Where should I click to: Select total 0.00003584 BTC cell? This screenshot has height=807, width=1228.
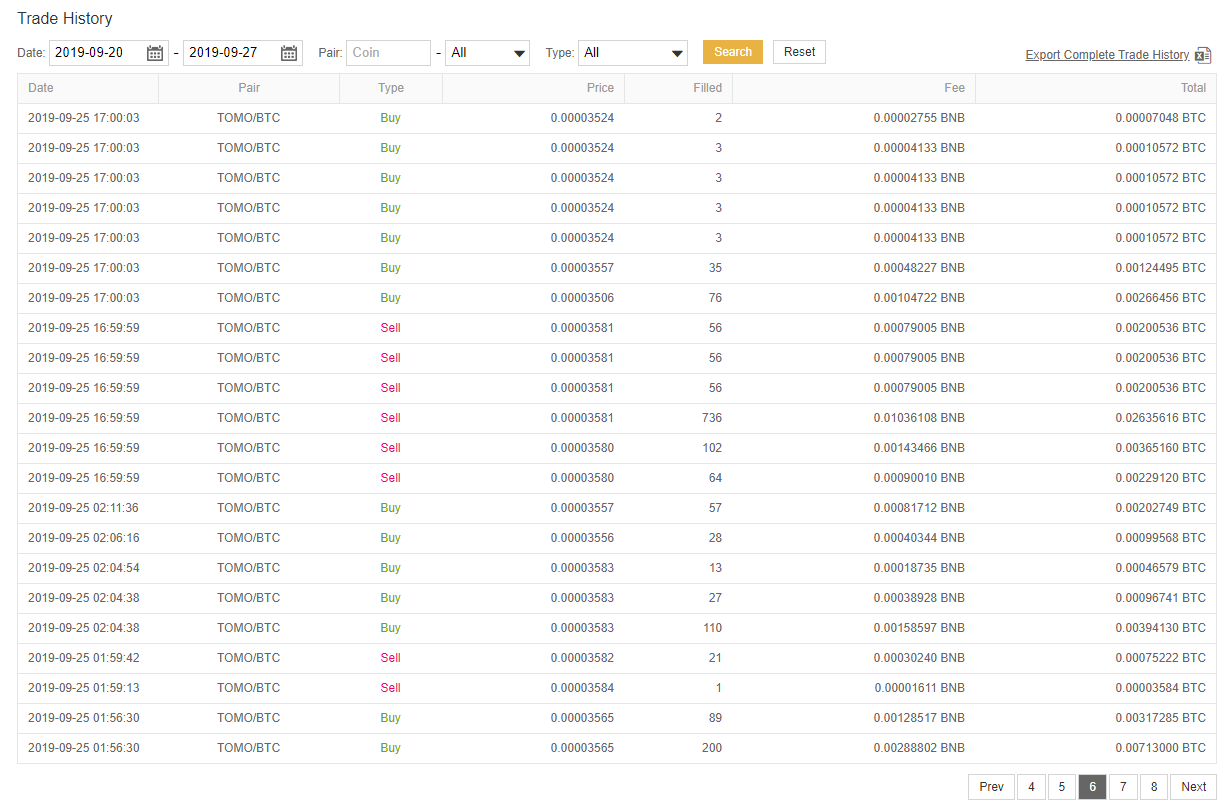[x=1160, y=688]
